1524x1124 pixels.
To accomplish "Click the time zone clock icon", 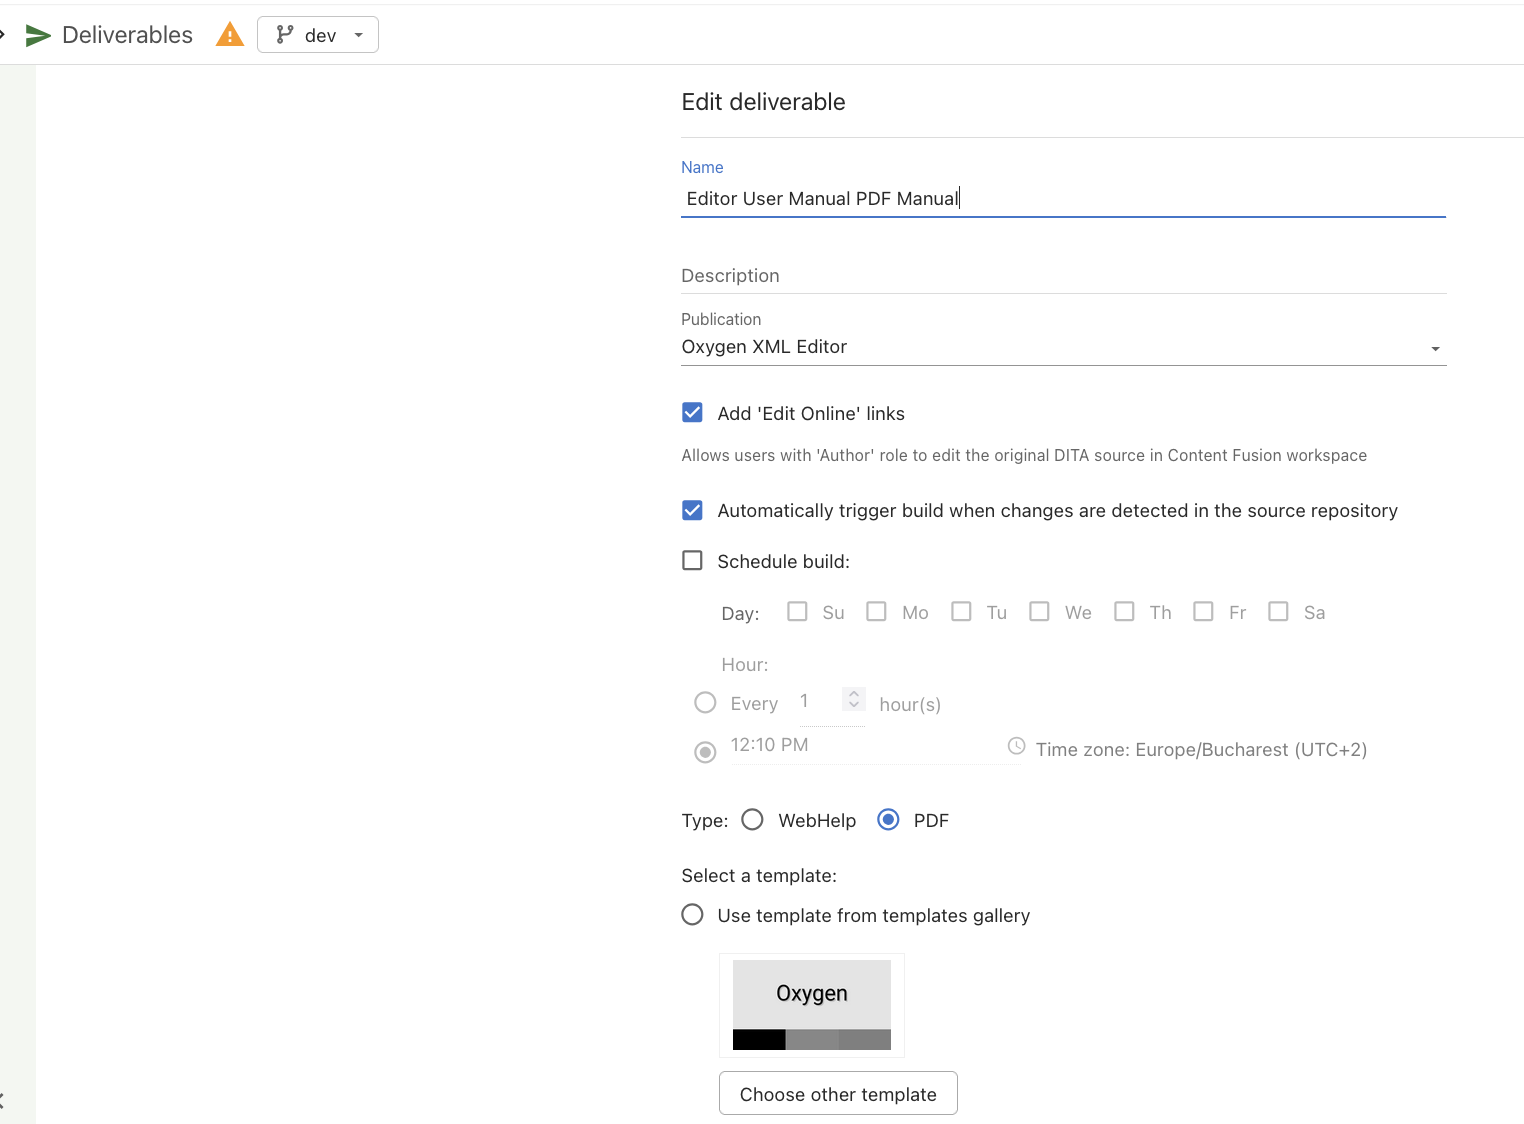I will point(1016,747).
